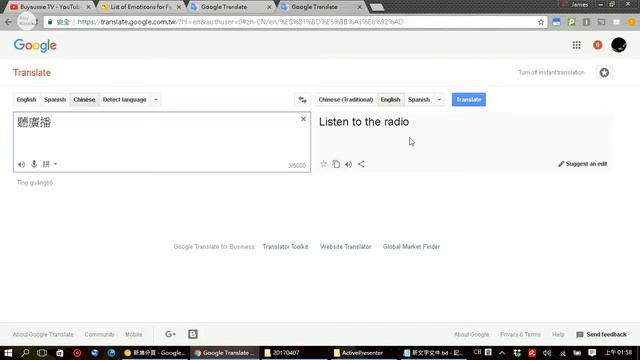Switch to List of Emoticons tab
This screenshot has height=360, width=640.
pyautogui.click(x=140, y=7)
